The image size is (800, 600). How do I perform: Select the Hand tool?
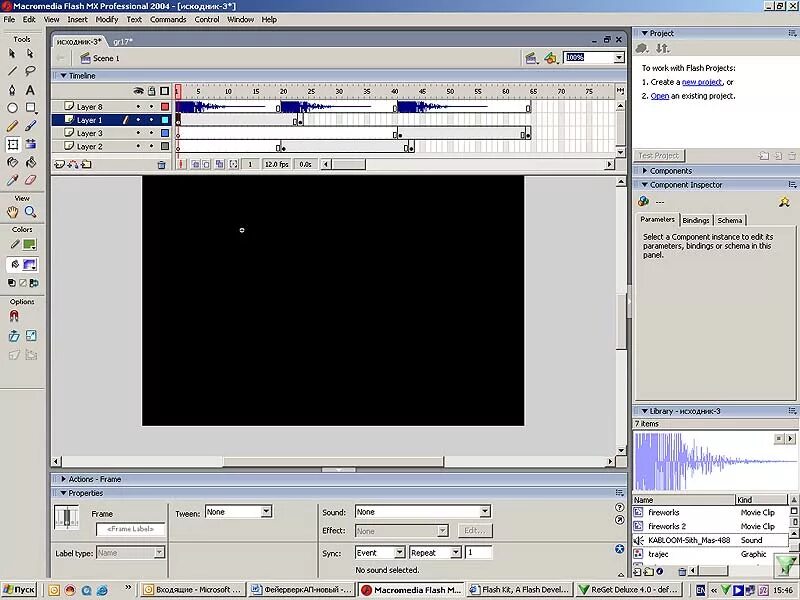coord(12,212)
